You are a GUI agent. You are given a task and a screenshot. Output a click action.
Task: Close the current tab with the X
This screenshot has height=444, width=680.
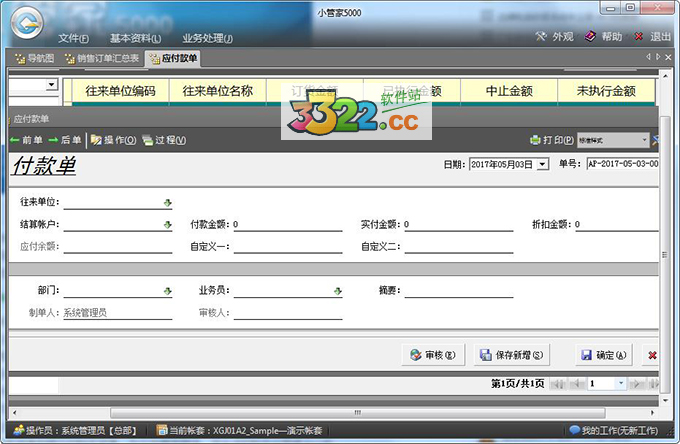pyautogui.click(x=668, y=57)
